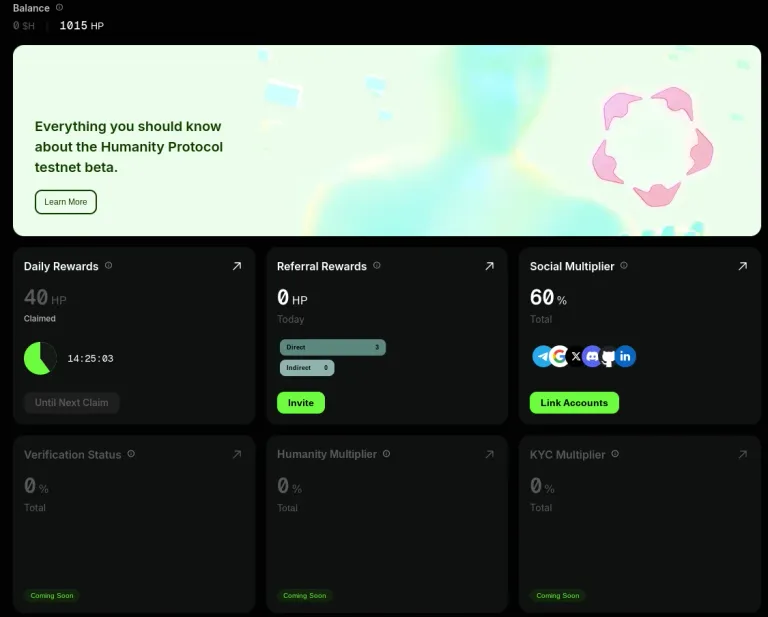Open Verification Status arrow icon
The image size is (768, 617).
[x=237, y=454]
